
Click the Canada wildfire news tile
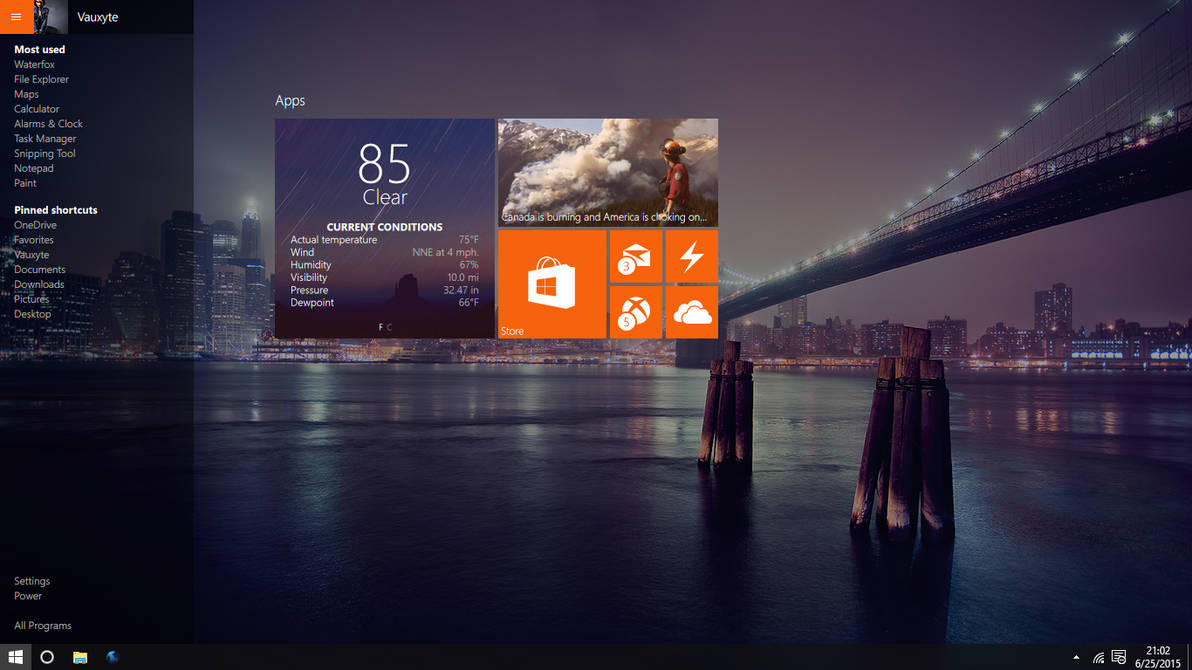point(607,172)
